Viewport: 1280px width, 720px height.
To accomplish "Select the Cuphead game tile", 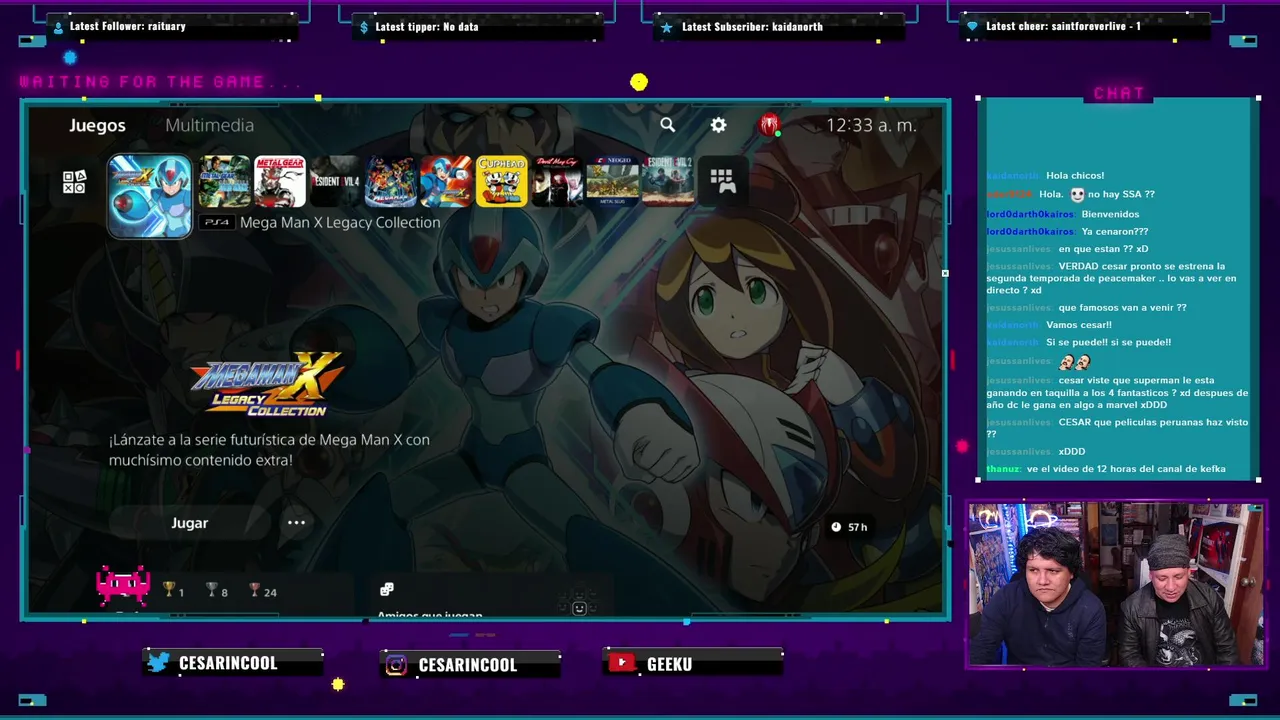I will 501,181.
